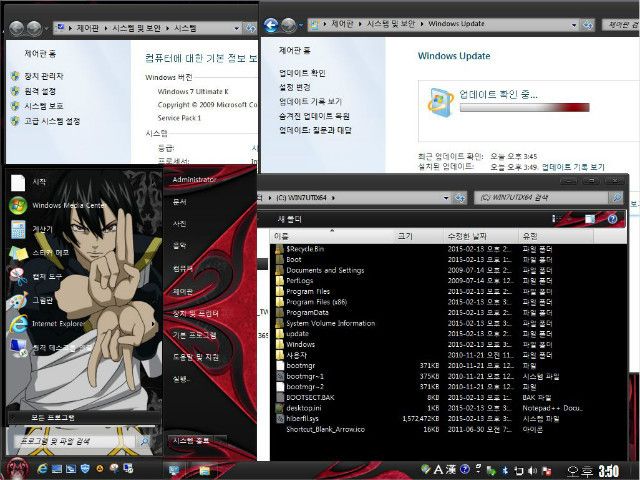Click 시스템 종료 shut down button

(191, 441)
